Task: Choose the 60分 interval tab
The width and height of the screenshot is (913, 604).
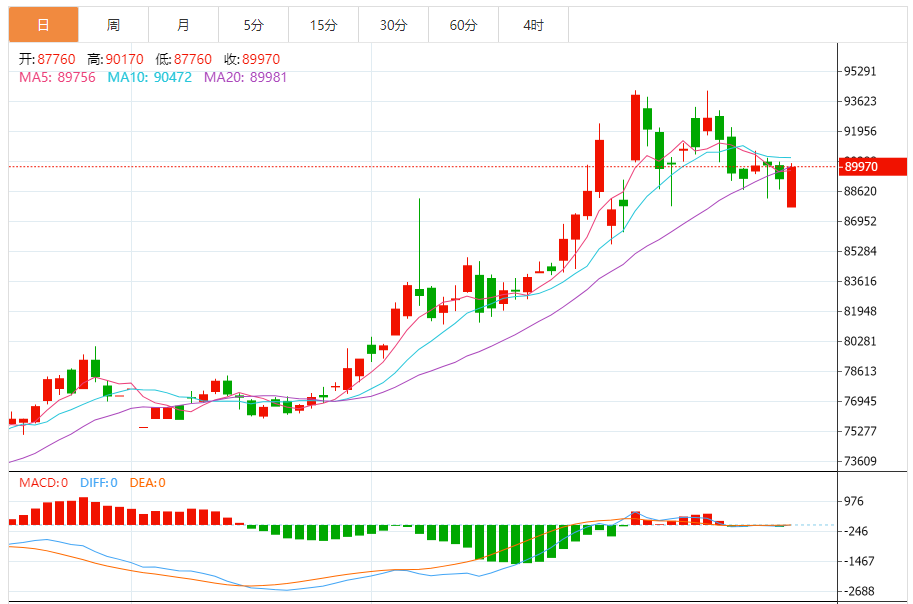Action: click(x=463, y=25)
